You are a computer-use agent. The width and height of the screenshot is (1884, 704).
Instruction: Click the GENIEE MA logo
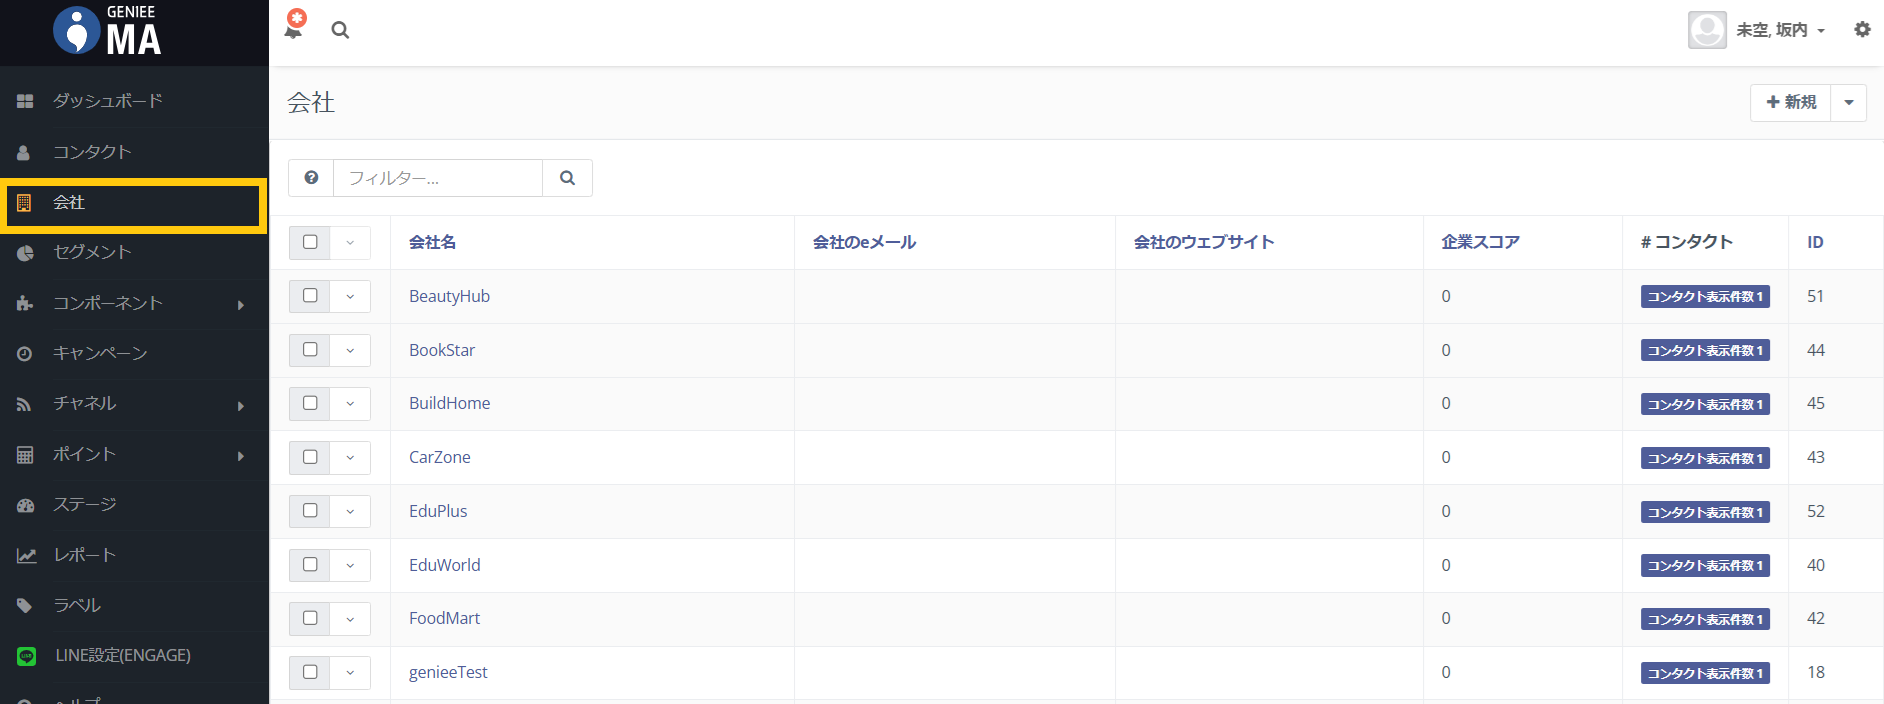[x=108, y=31]
